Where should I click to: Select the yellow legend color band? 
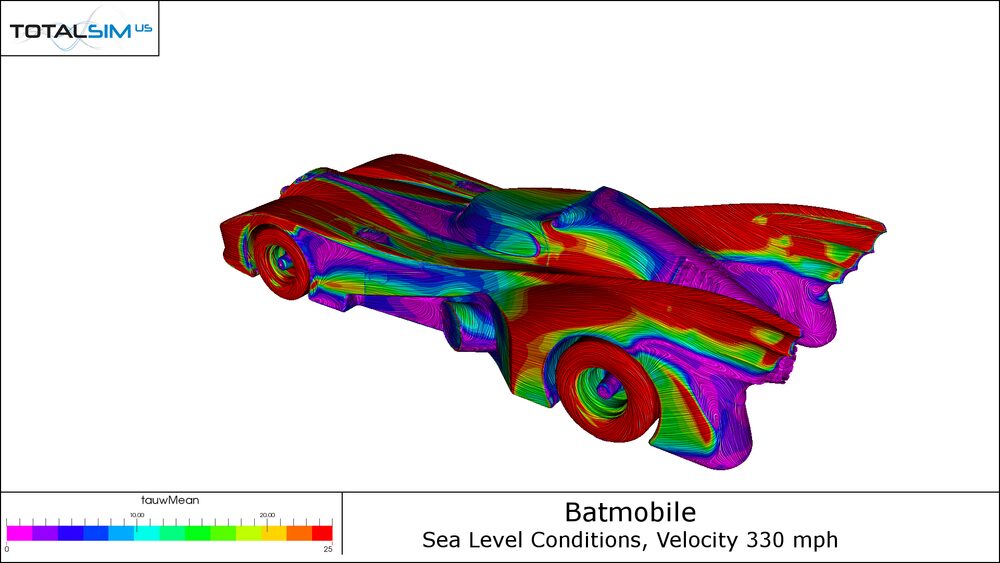pyautogui.click(x=274, y=533)
